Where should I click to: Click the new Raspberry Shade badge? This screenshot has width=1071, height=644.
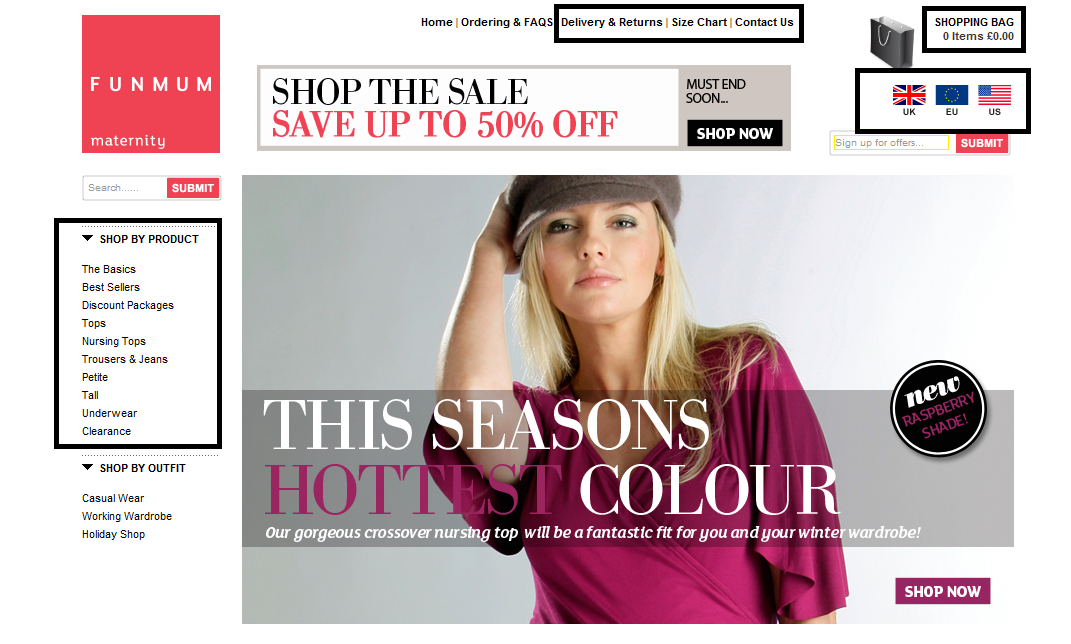click(x=939, y=408)
